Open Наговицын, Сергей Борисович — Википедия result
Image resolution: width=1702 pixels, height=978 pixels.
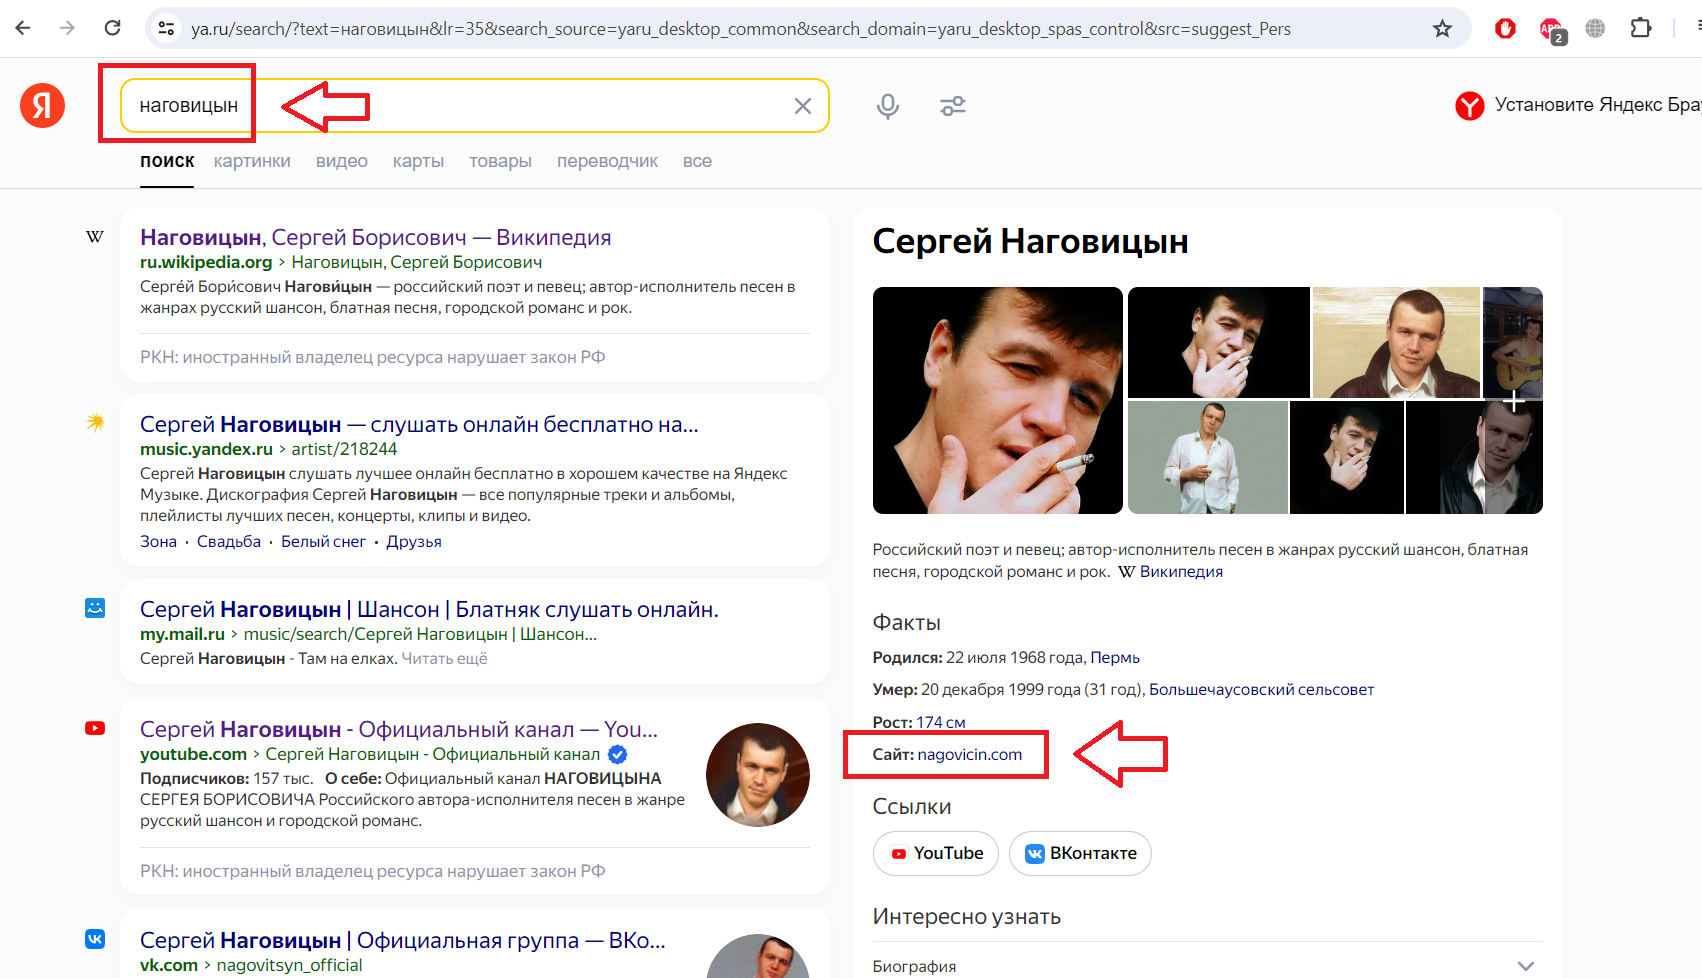pyautogui.click(x=375, y=237)
